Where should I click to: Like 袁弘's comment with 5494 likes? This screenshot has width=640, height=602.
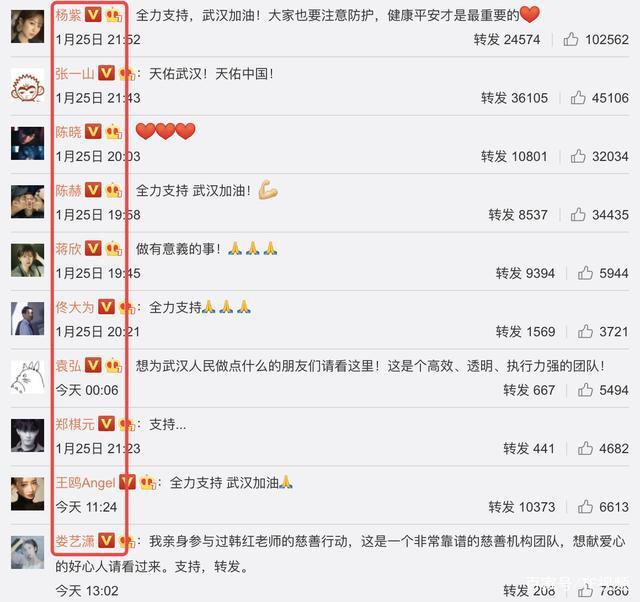click(585, 390)
